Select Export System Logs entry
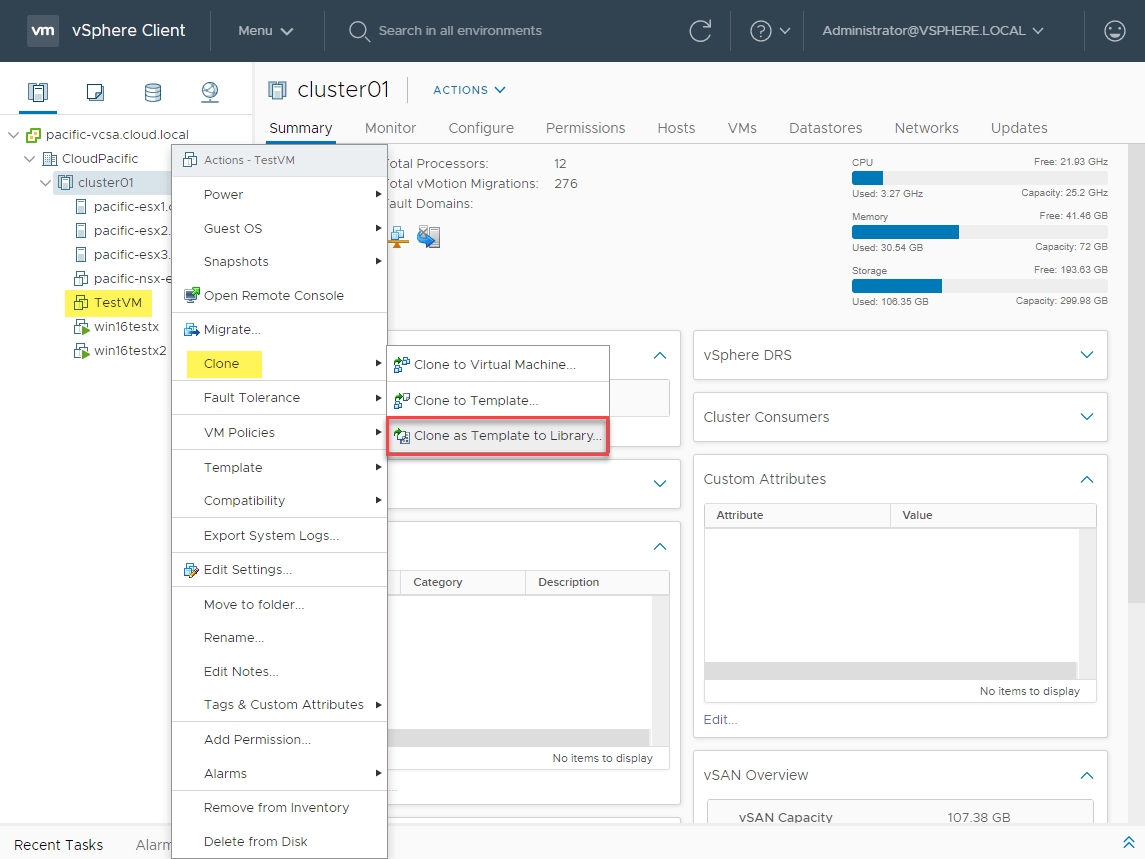Image resolution: width=1145 pixels, height=859 pixels. point(280,535)
